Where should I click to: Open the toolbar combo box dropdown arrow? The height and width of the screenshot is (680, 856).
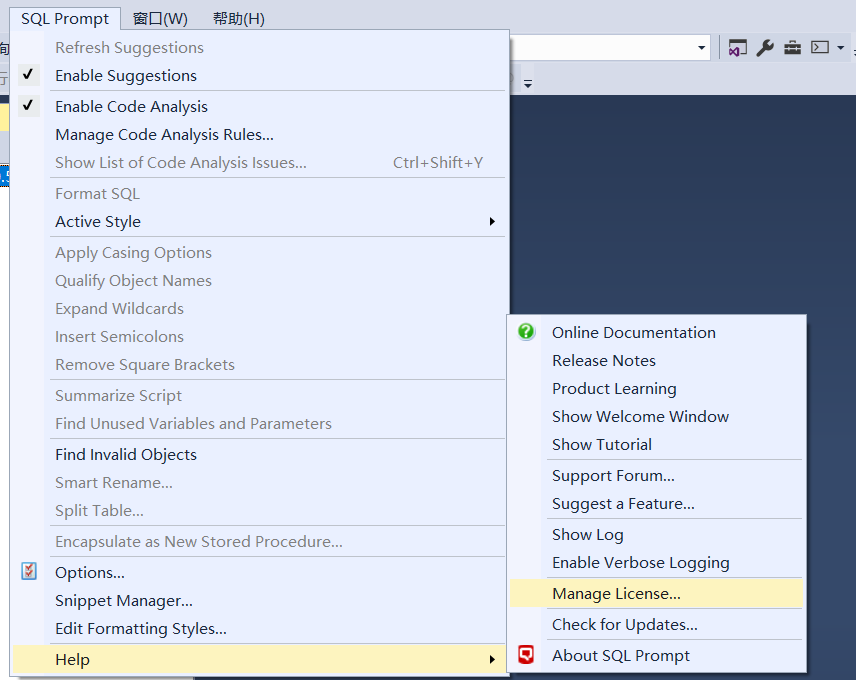(x=701, y=48)
